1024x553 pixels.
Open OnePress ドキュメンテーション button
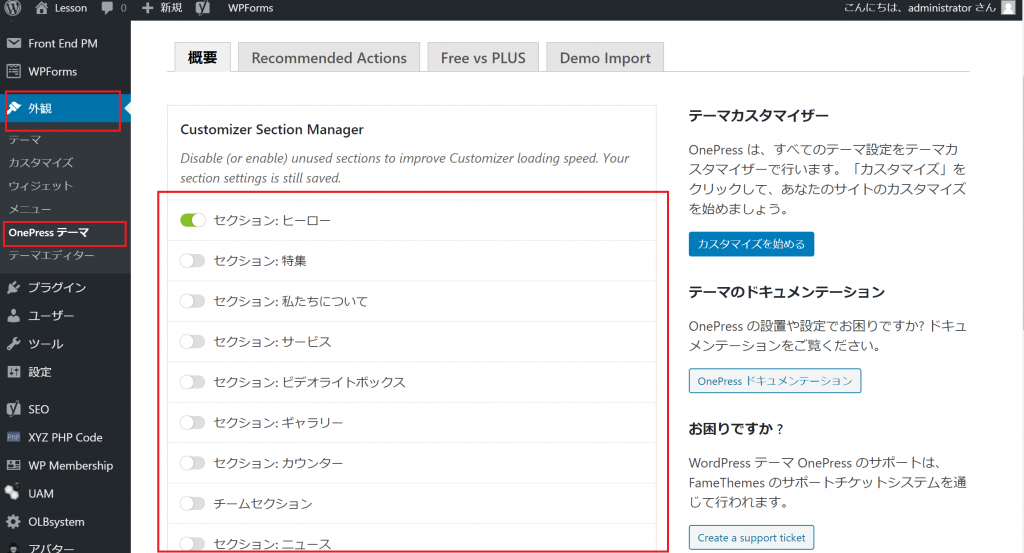(775, 381)
